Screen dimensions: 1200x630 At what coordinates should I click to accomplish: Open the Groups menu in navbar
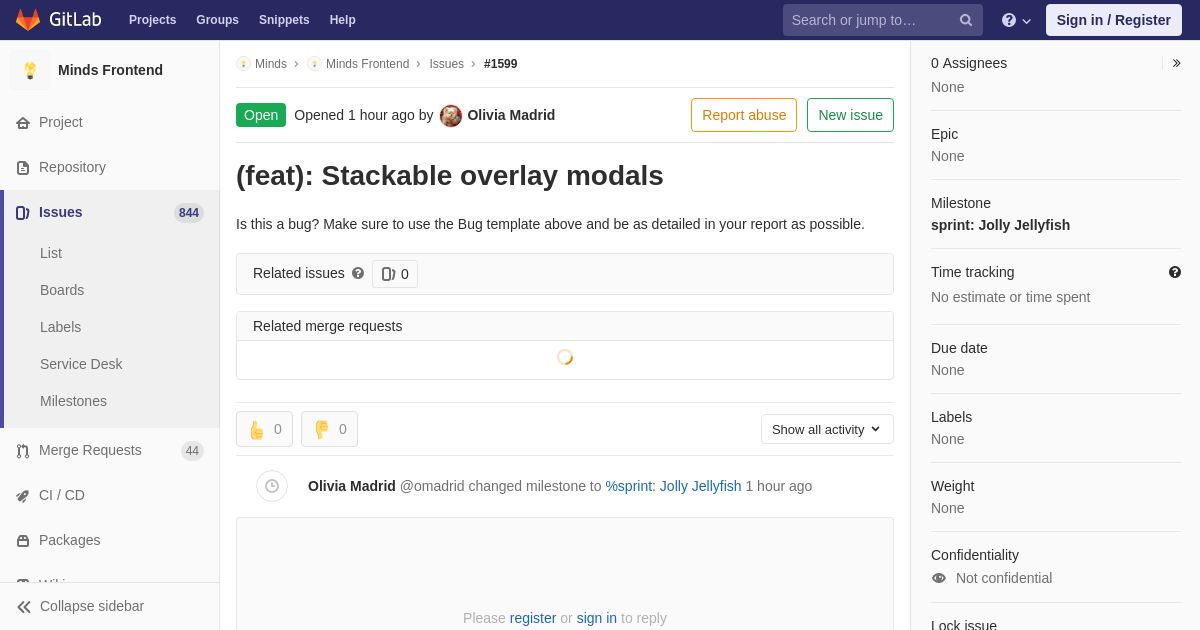[x=217, y=20]
